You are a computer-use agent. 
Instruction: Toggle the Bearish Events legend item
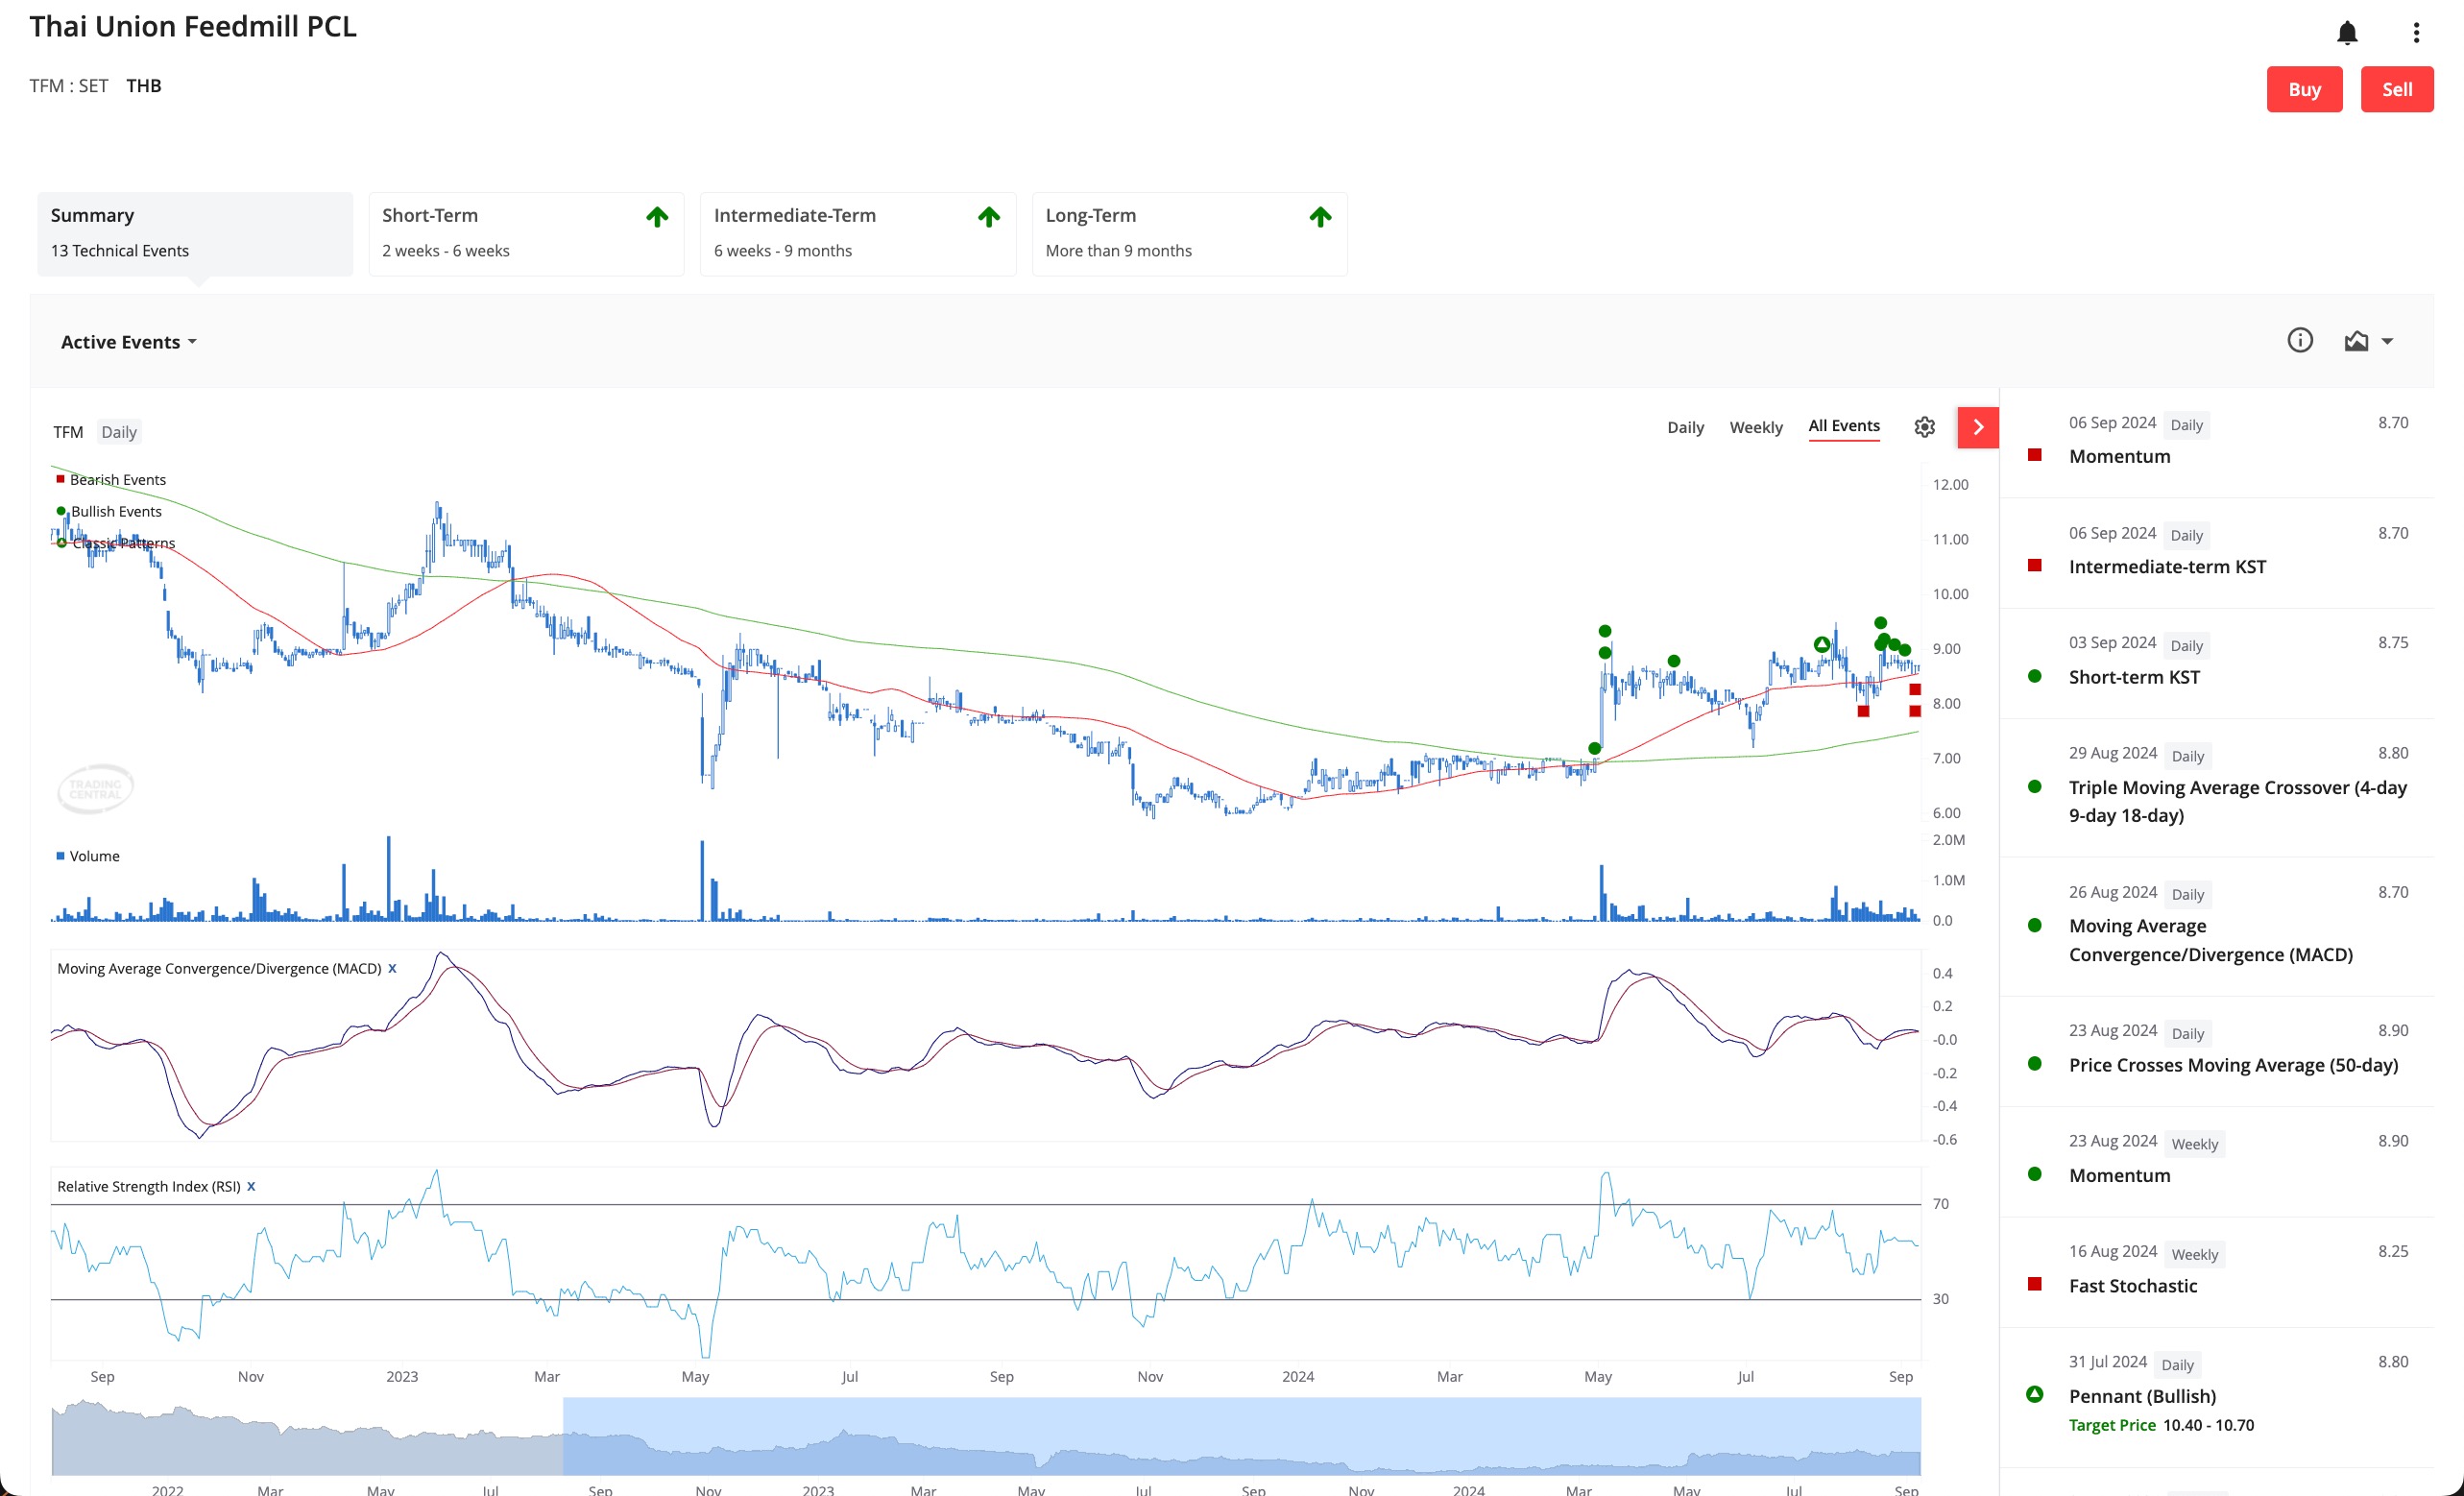pos(111,479)
